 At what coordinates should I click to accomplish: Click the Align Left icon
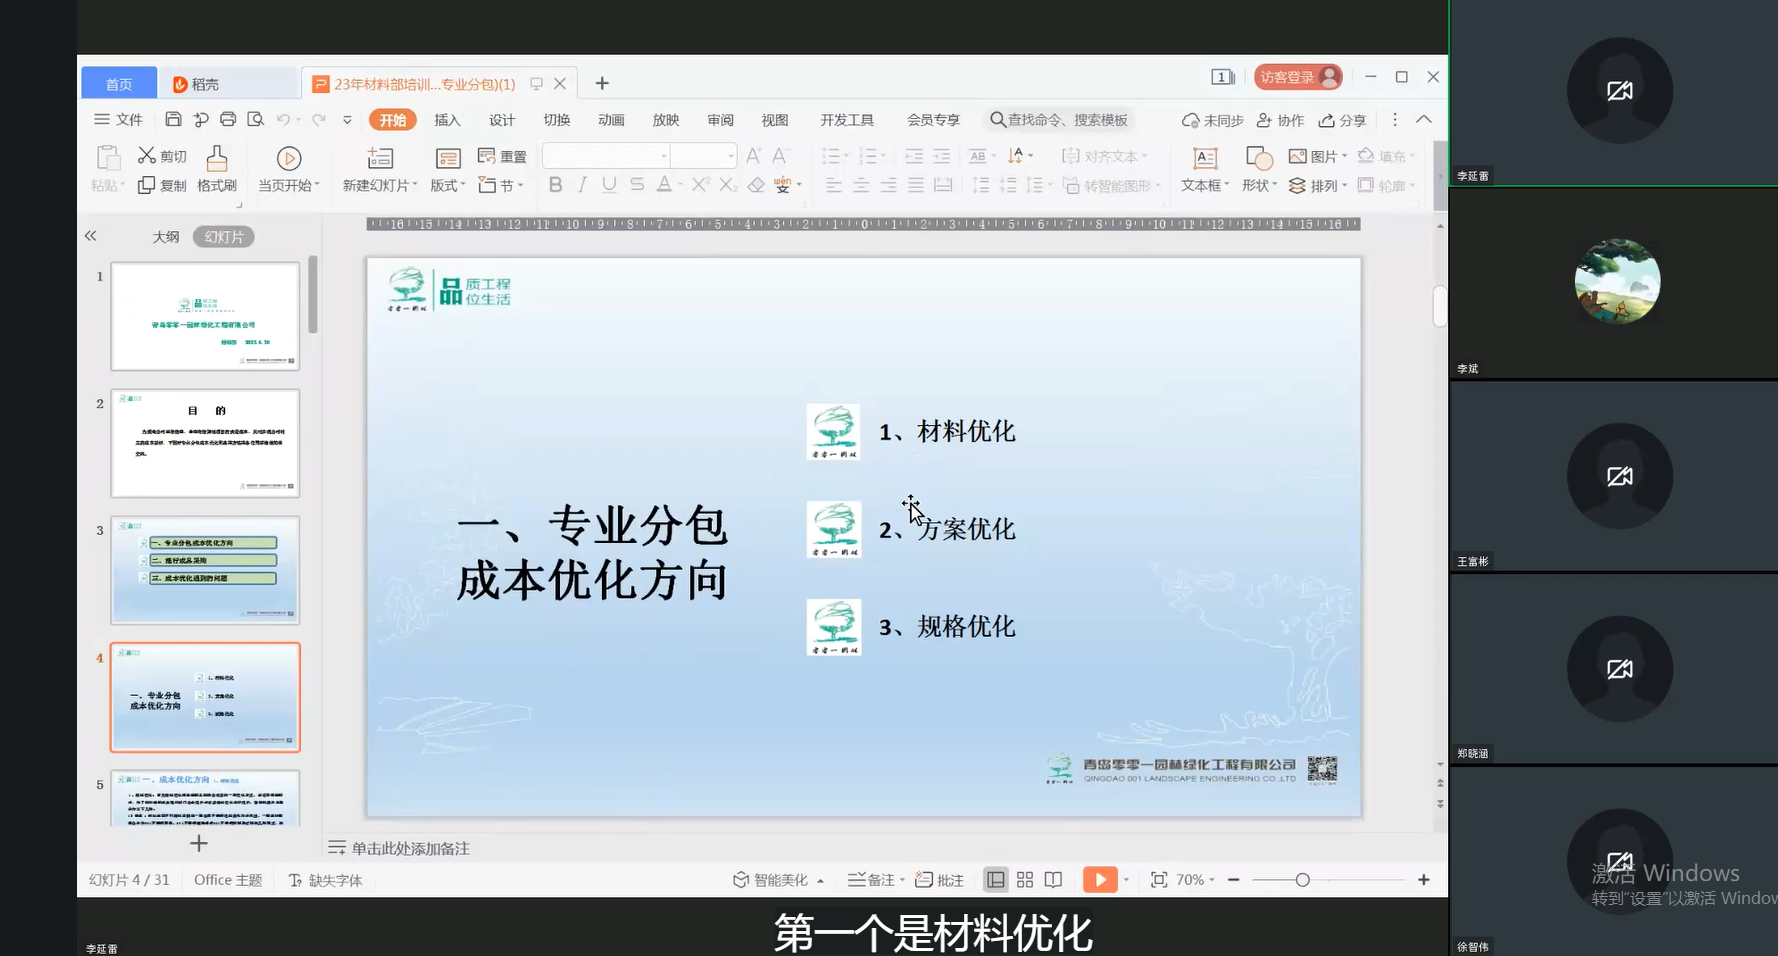pos(834,185)
